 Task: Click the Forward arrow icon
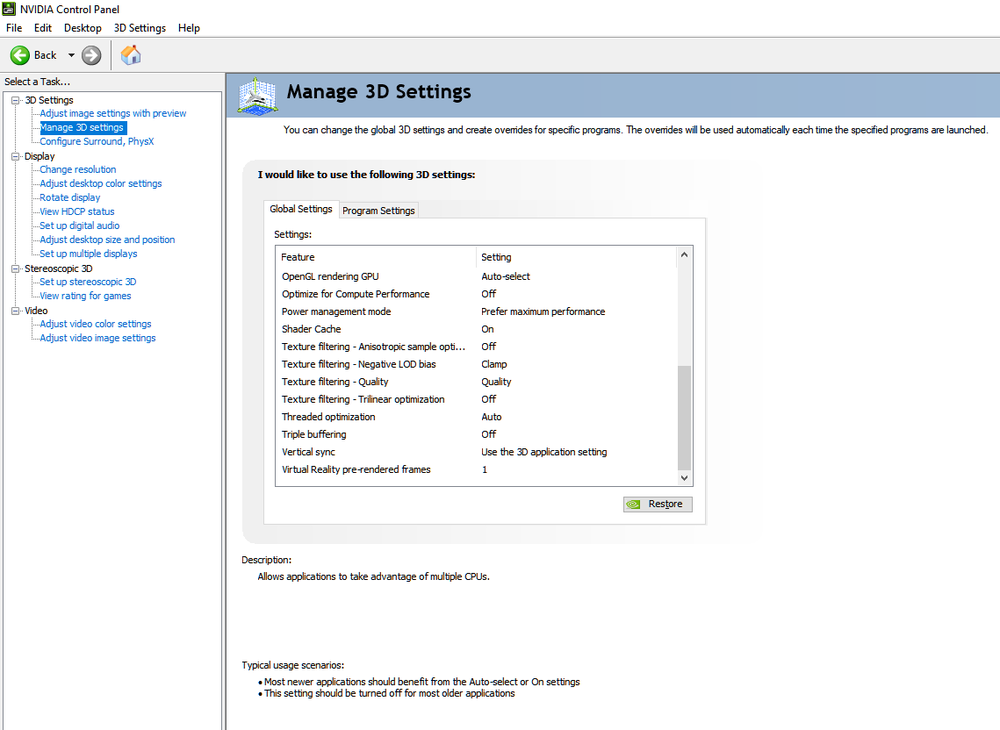click(91, 55)
